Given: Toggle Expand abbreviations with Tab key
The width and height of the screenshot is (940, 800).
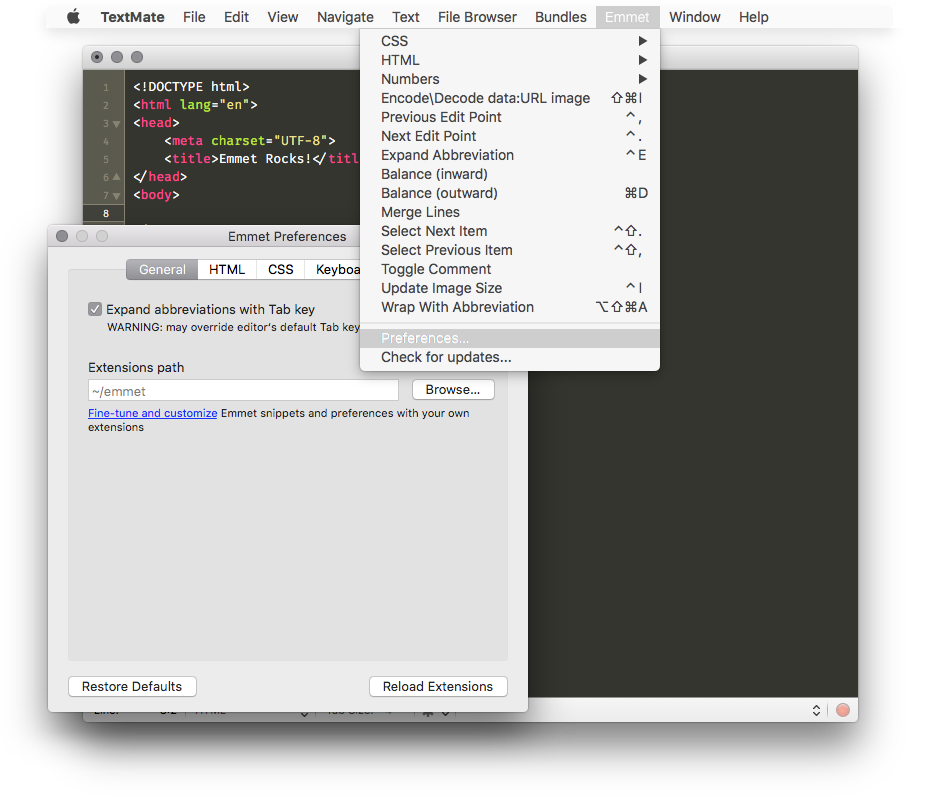Looking at the screenshot, I should [x=95, y=309].
